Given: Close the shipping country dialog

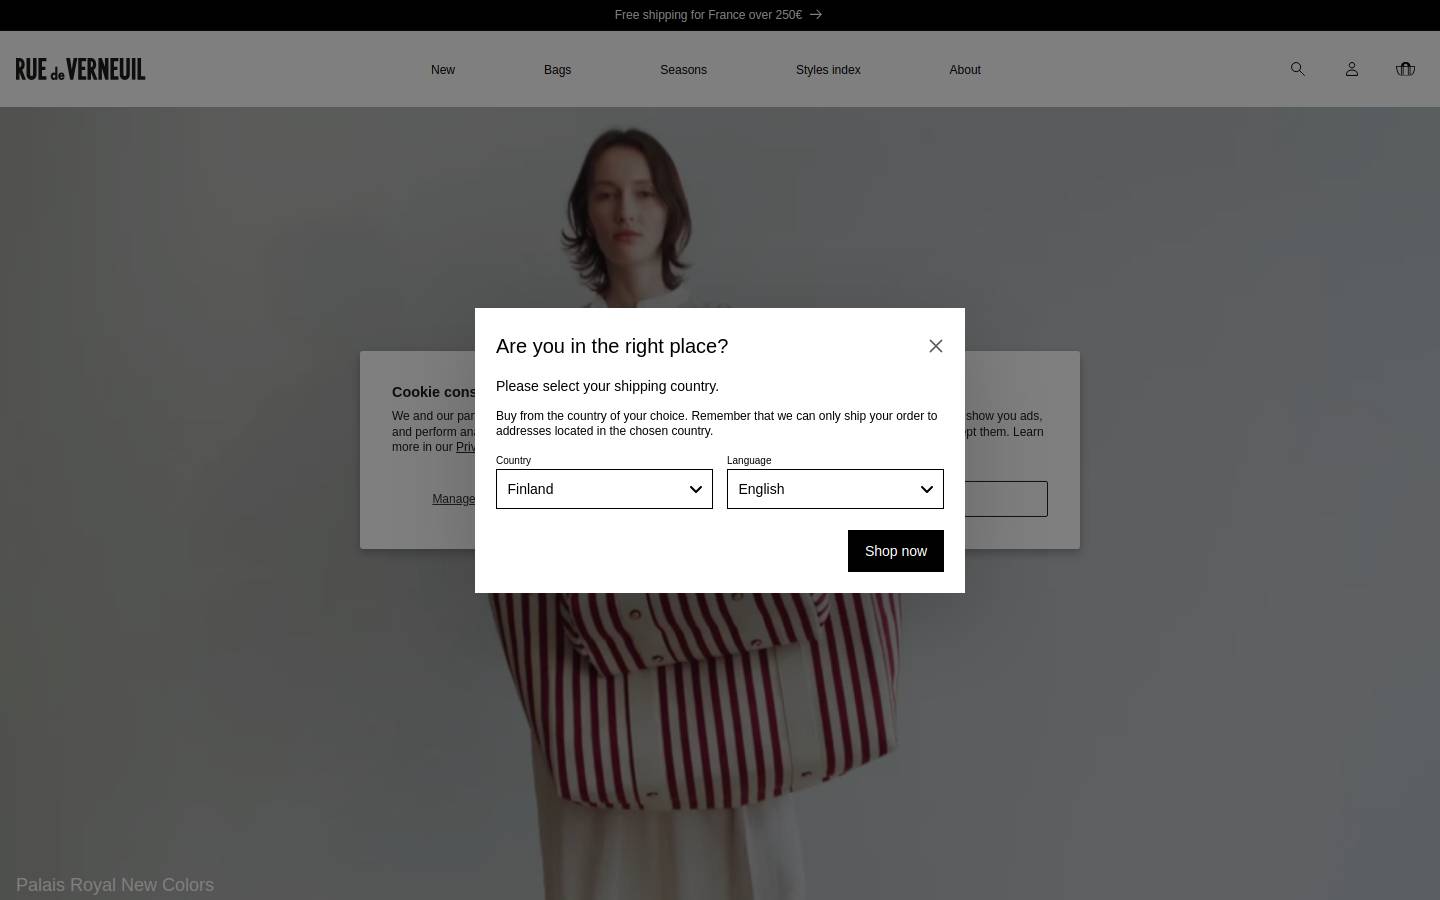Looking at the screenshot, I should coord(936,346).
